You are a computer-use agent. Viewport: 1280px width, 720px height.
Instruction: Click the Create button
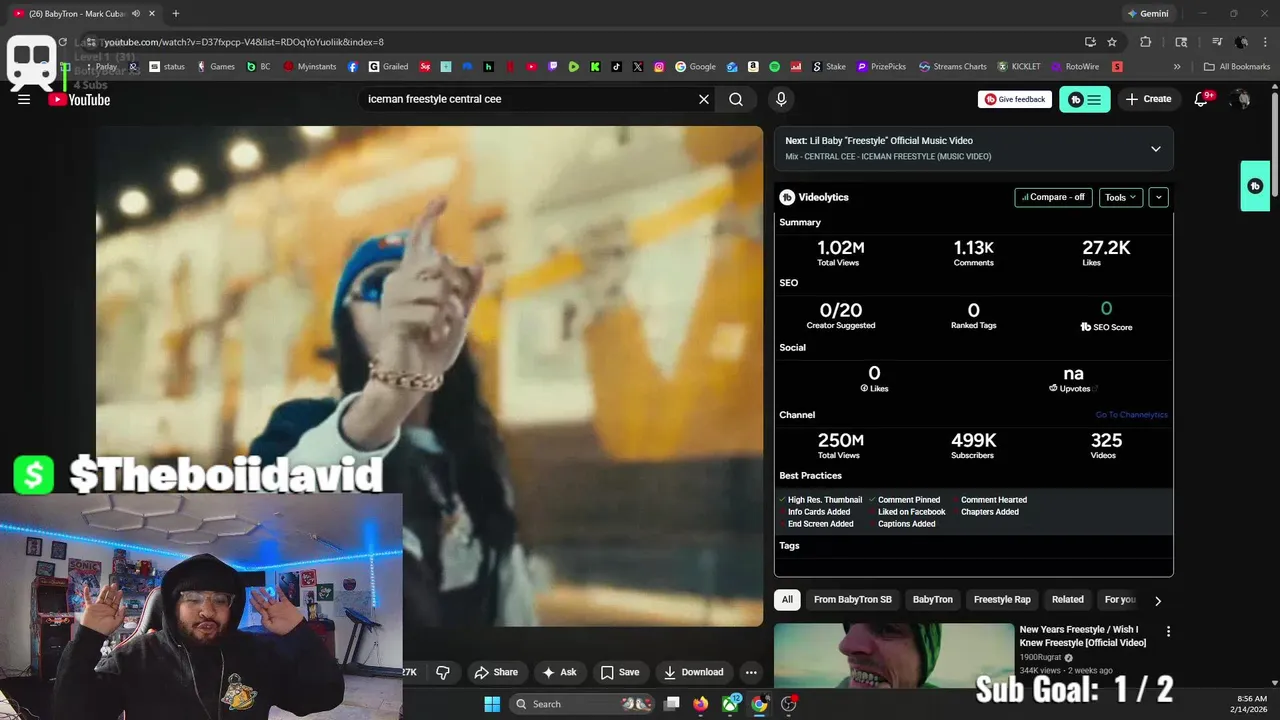point(1148,99)
